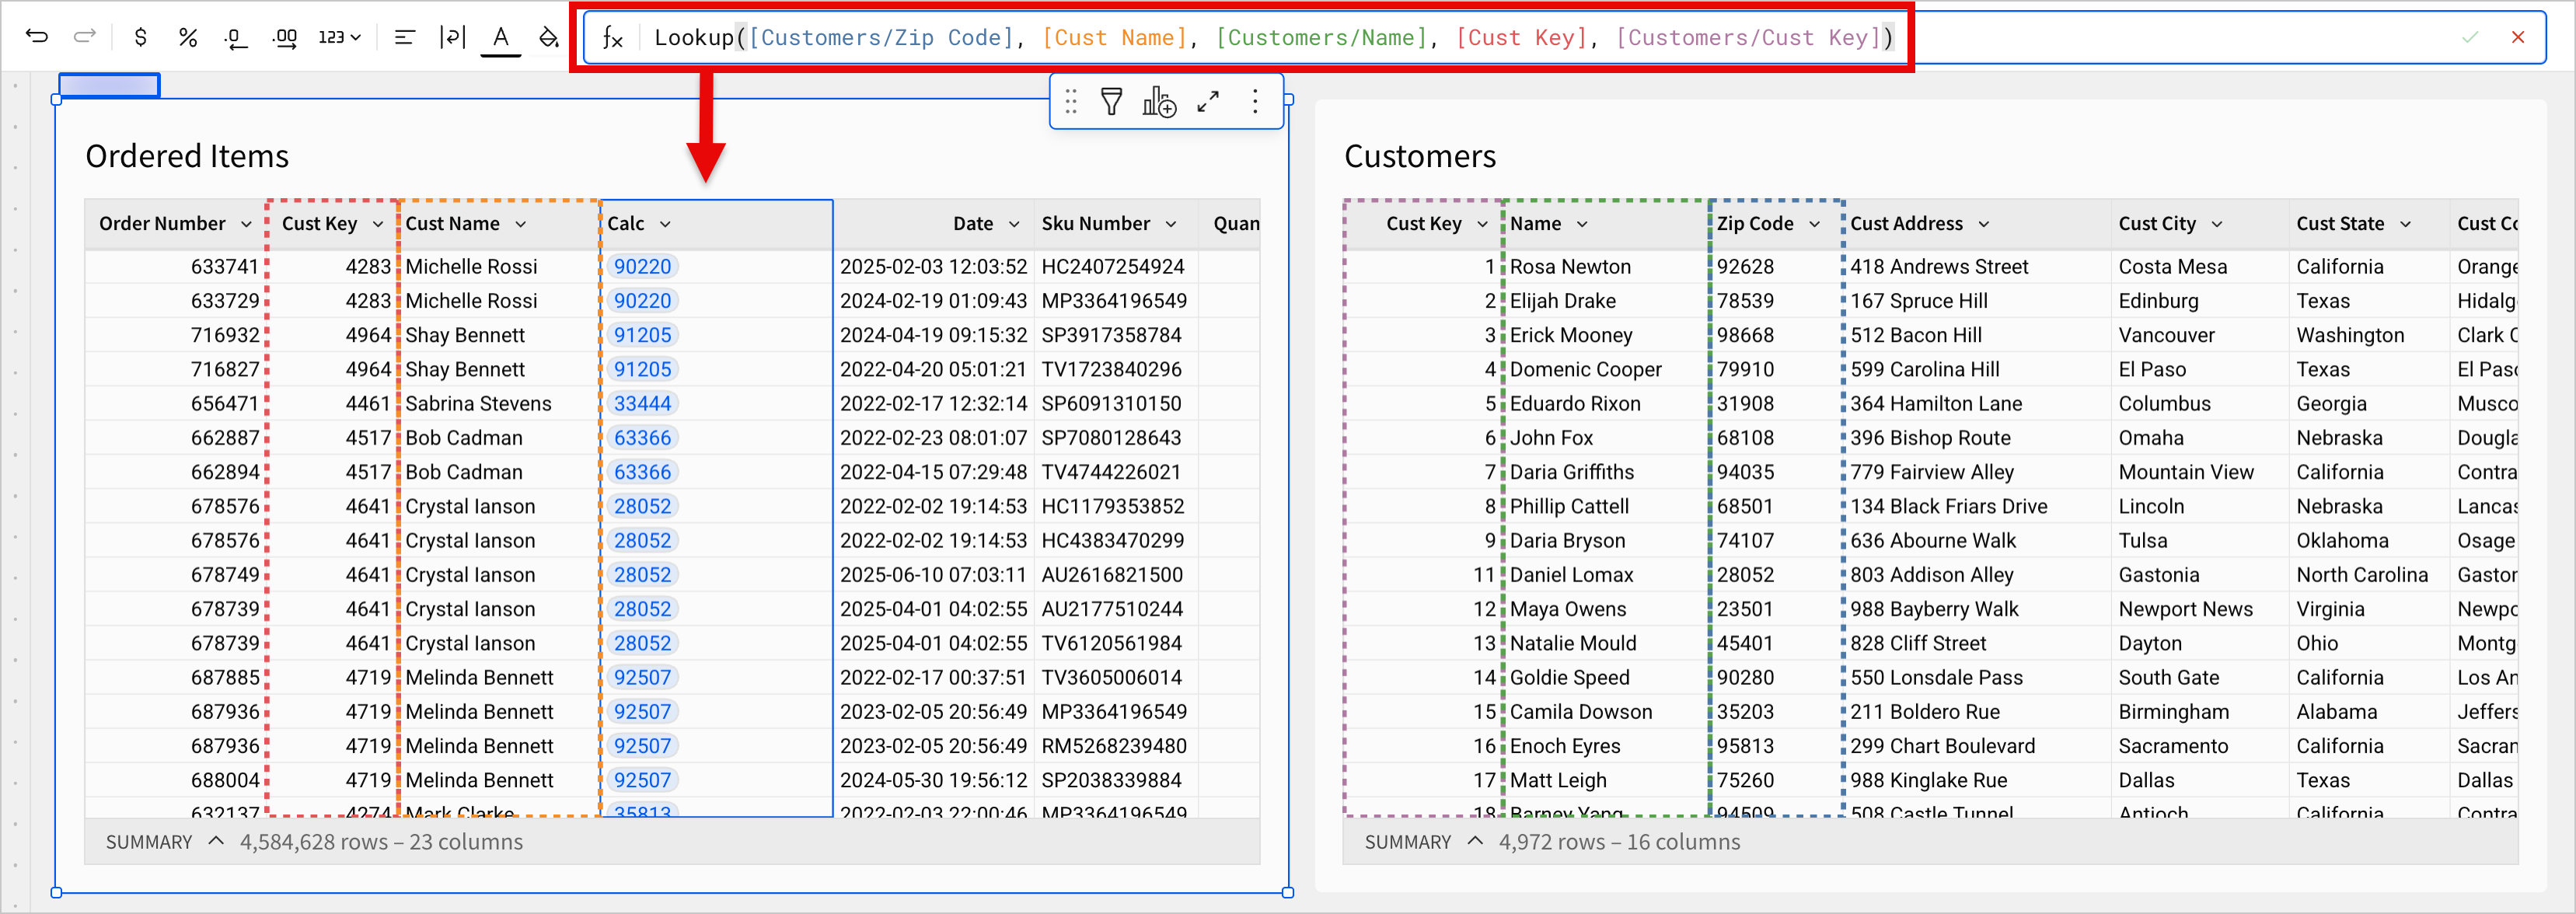Click the redo arrow icon
This screenshot has width=2576, height=914.
point(85,37)
